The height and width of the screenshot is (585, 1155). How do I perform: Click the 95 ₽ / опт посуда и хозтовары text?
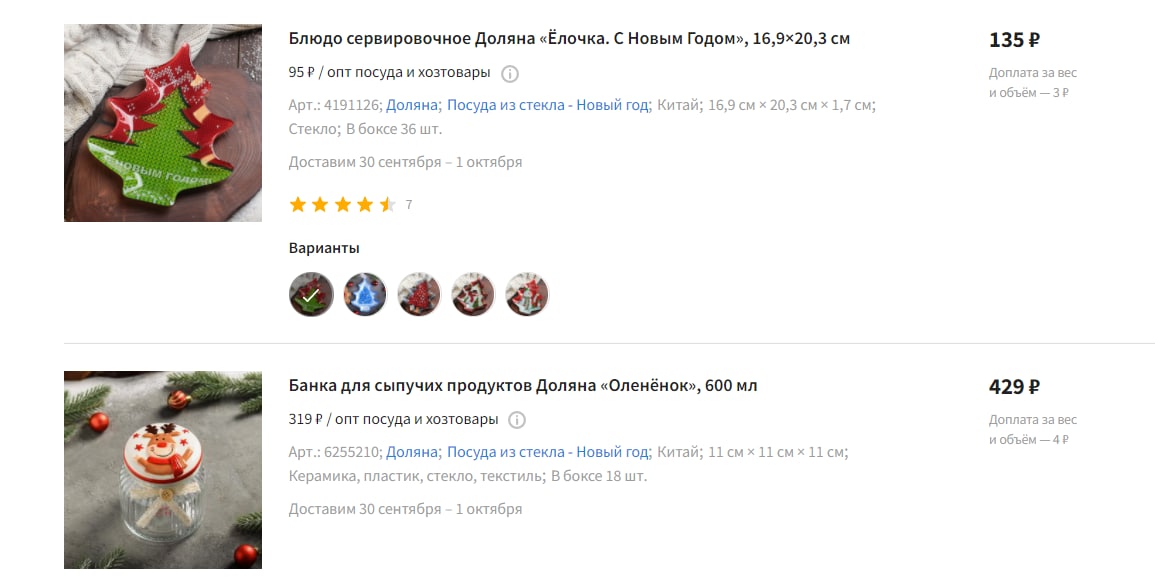click(x=390, y=72)
